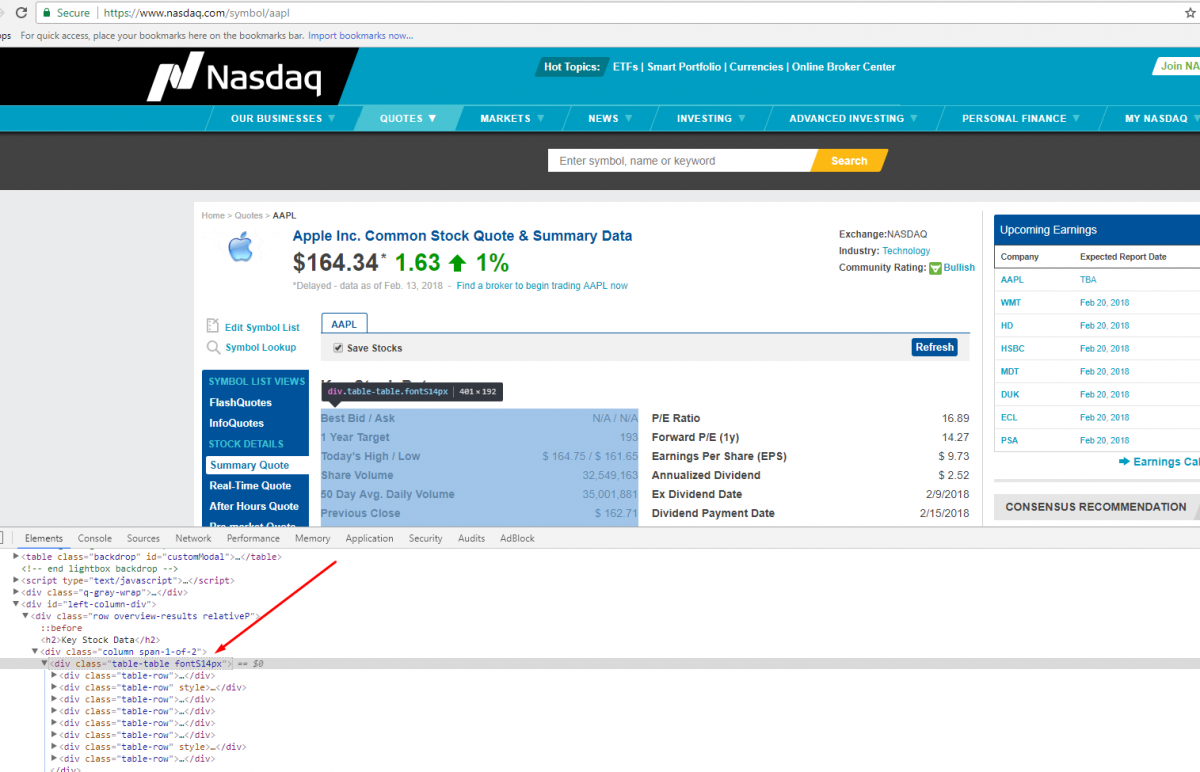Switch to the Console tab in DevTools
The width and height of the screenshot is (1200, 772).
(94, 537)
